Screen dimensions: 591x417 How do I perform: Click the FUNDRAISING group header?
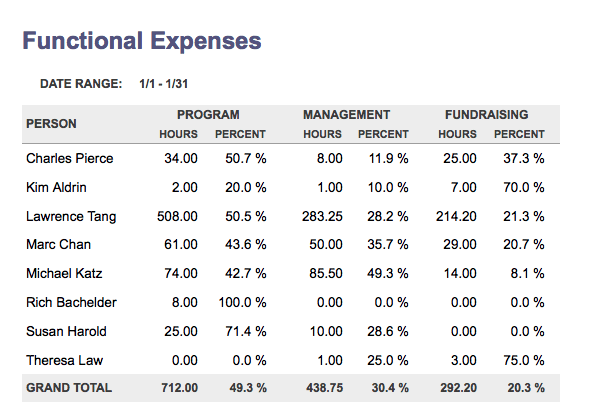pyautogui.click(x=487, y=115)
